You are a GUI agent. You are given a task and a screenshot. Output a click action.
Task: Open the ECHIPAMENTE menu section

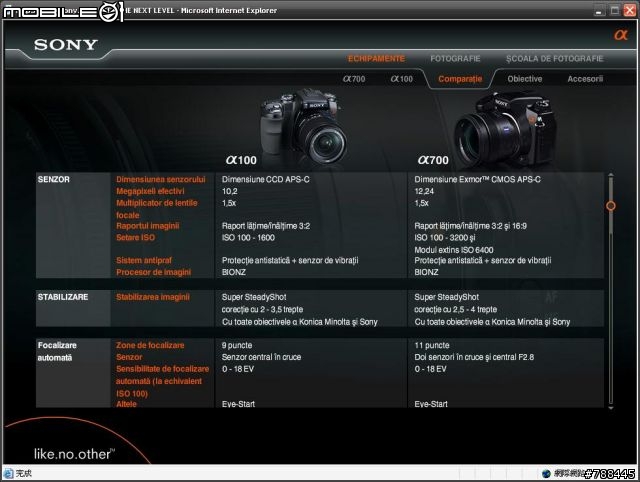point(376,59)
